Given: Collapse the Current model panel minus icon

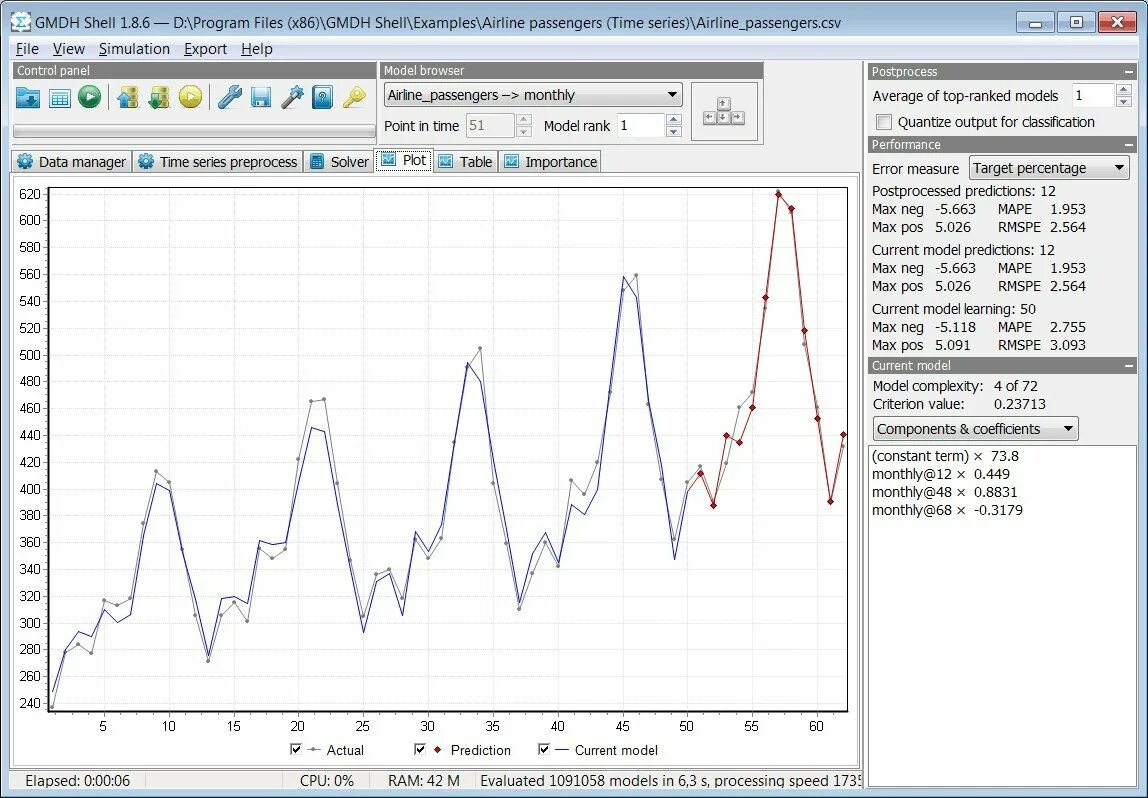Looking at the screenshot, I should point(1129,366).
